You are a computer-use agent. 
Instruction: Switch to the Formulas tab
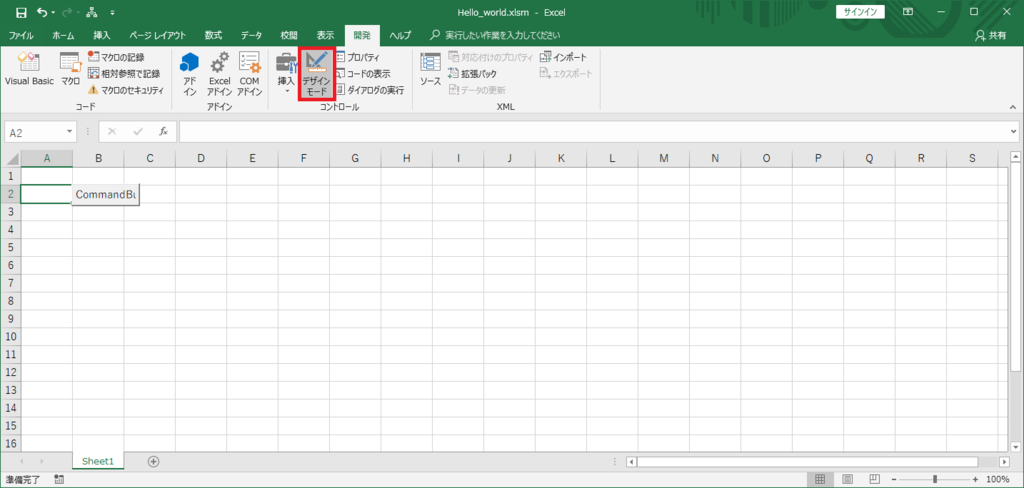[214, 35]
